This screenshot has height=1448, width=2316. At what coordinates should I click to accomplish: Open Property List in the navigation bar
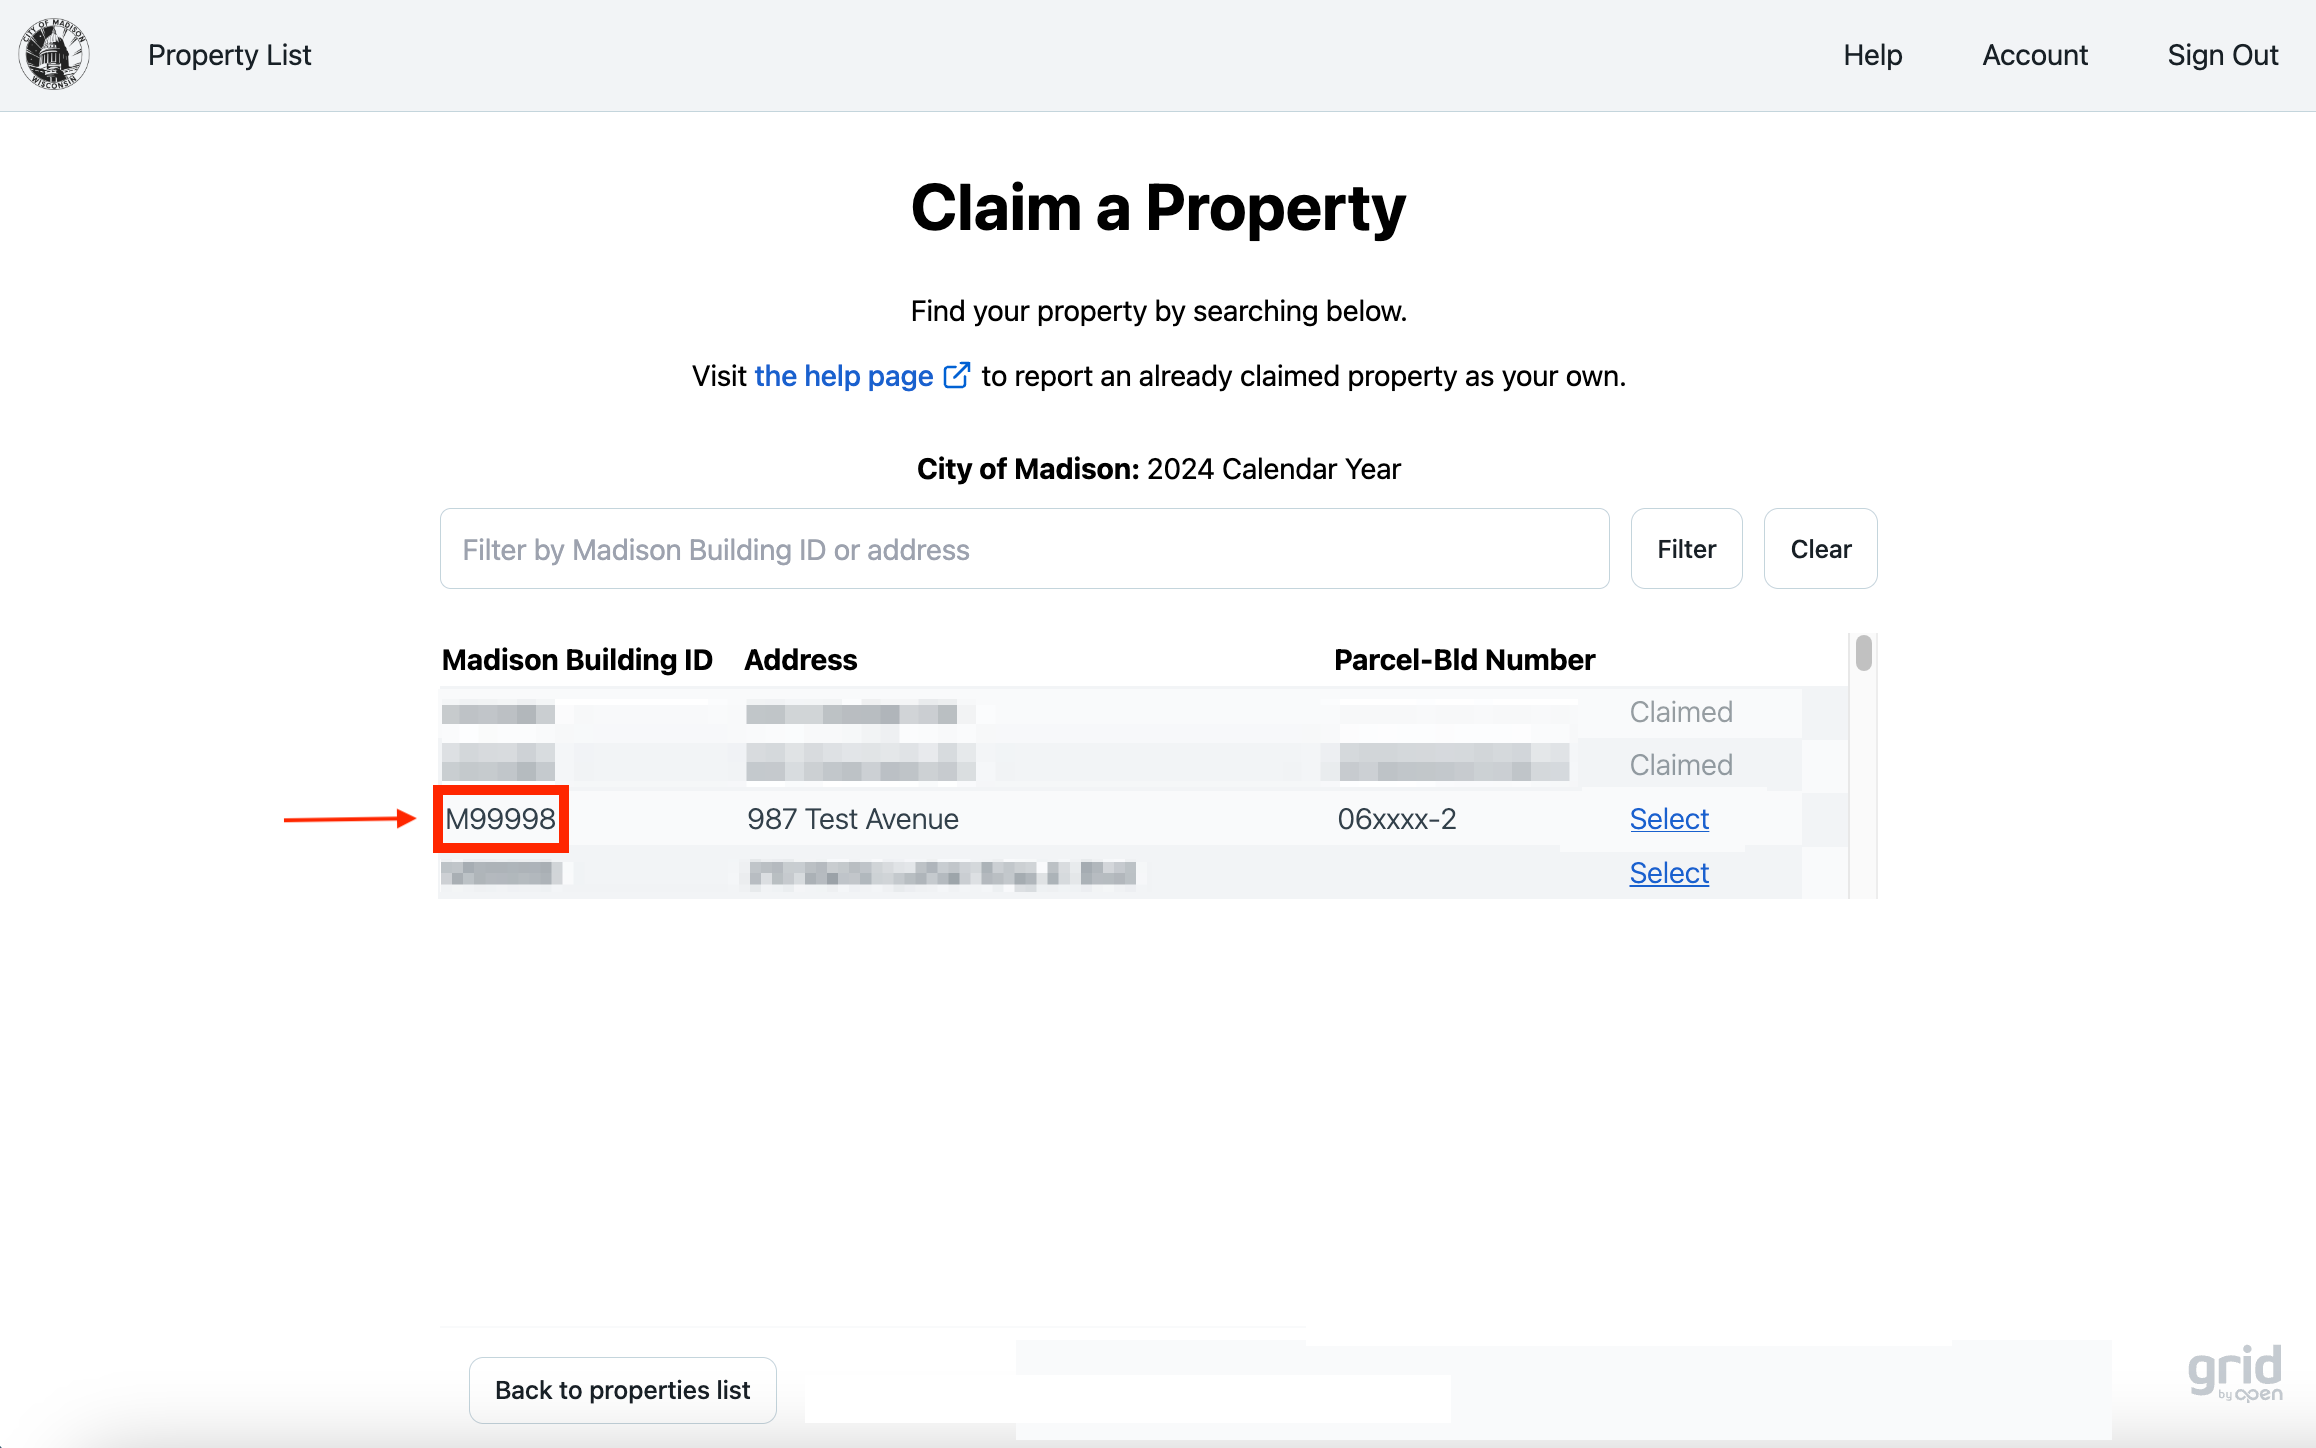pos(229,55)
